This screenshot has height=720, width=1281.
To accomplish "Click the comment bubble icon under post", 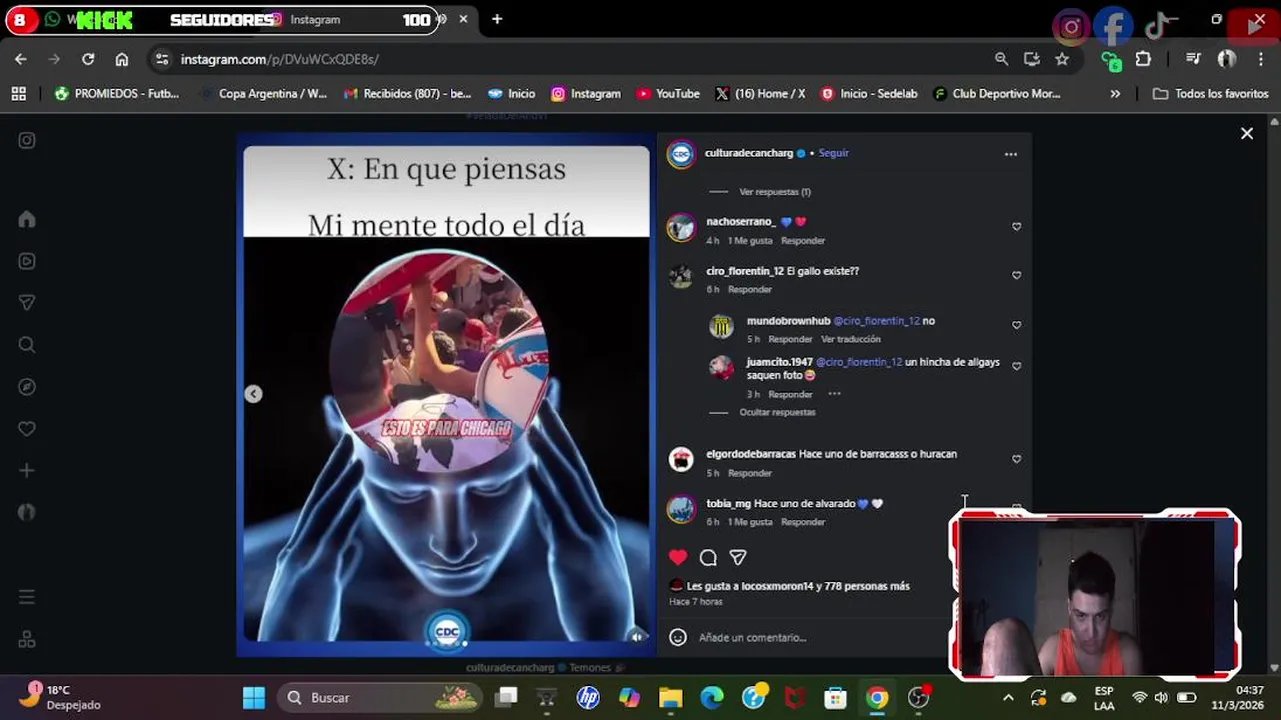I will pyautogui.click(x=708, y=557).
